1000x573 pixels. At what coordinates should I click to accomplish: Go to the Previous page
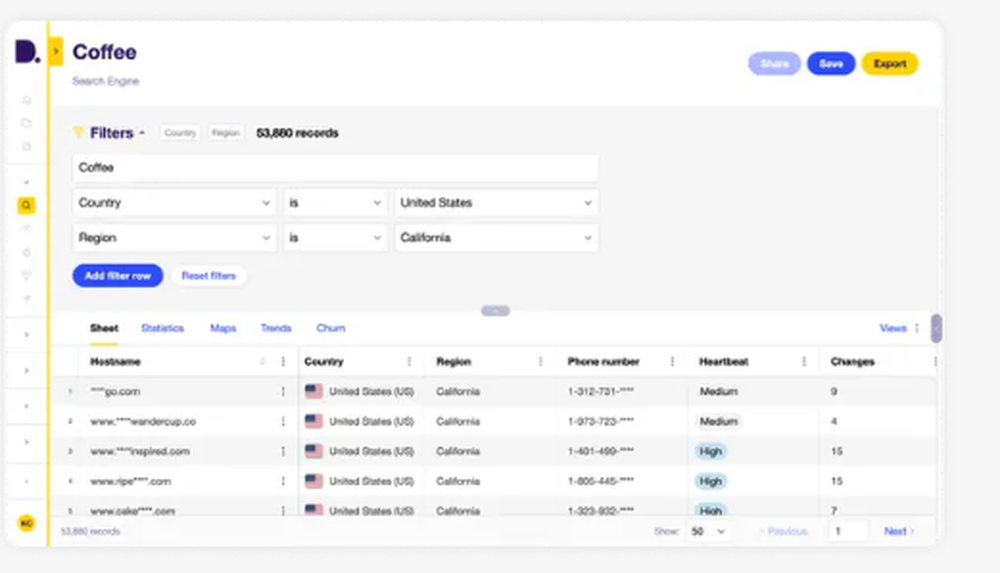coord(784,531)
